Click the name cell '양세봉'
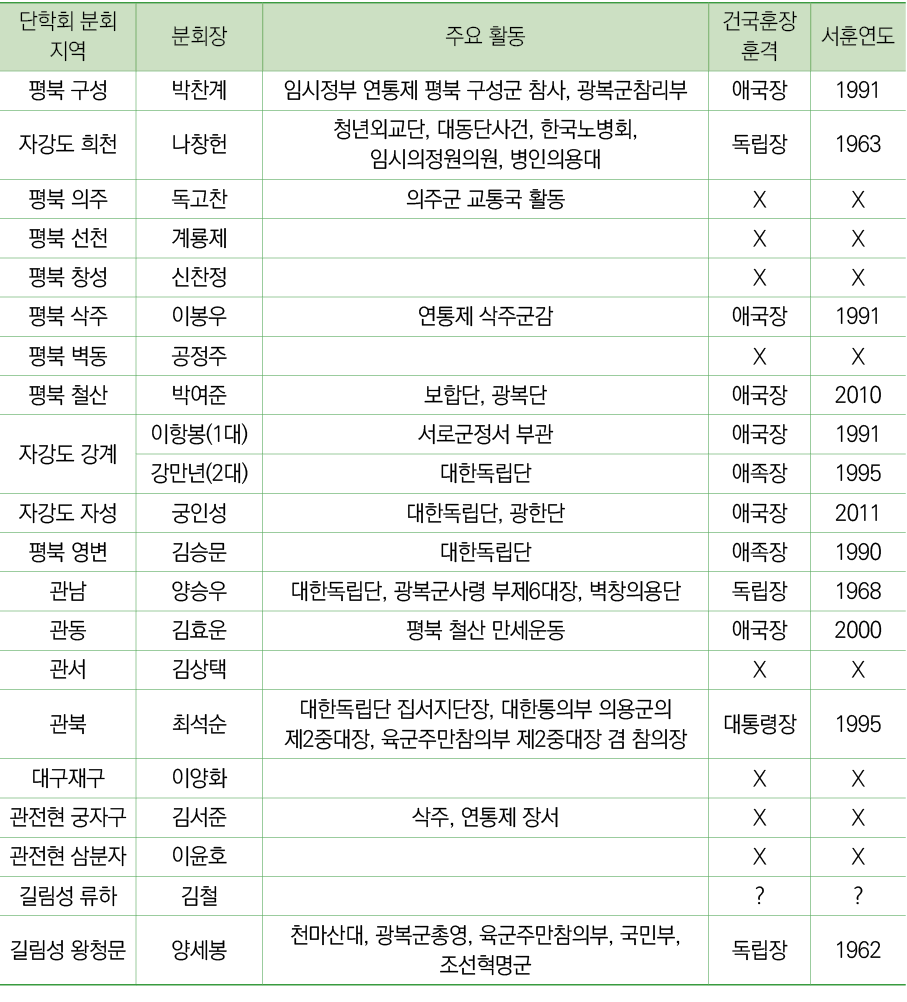The height and width of the screenshot is (1002, 907). [x=199, y=949]
